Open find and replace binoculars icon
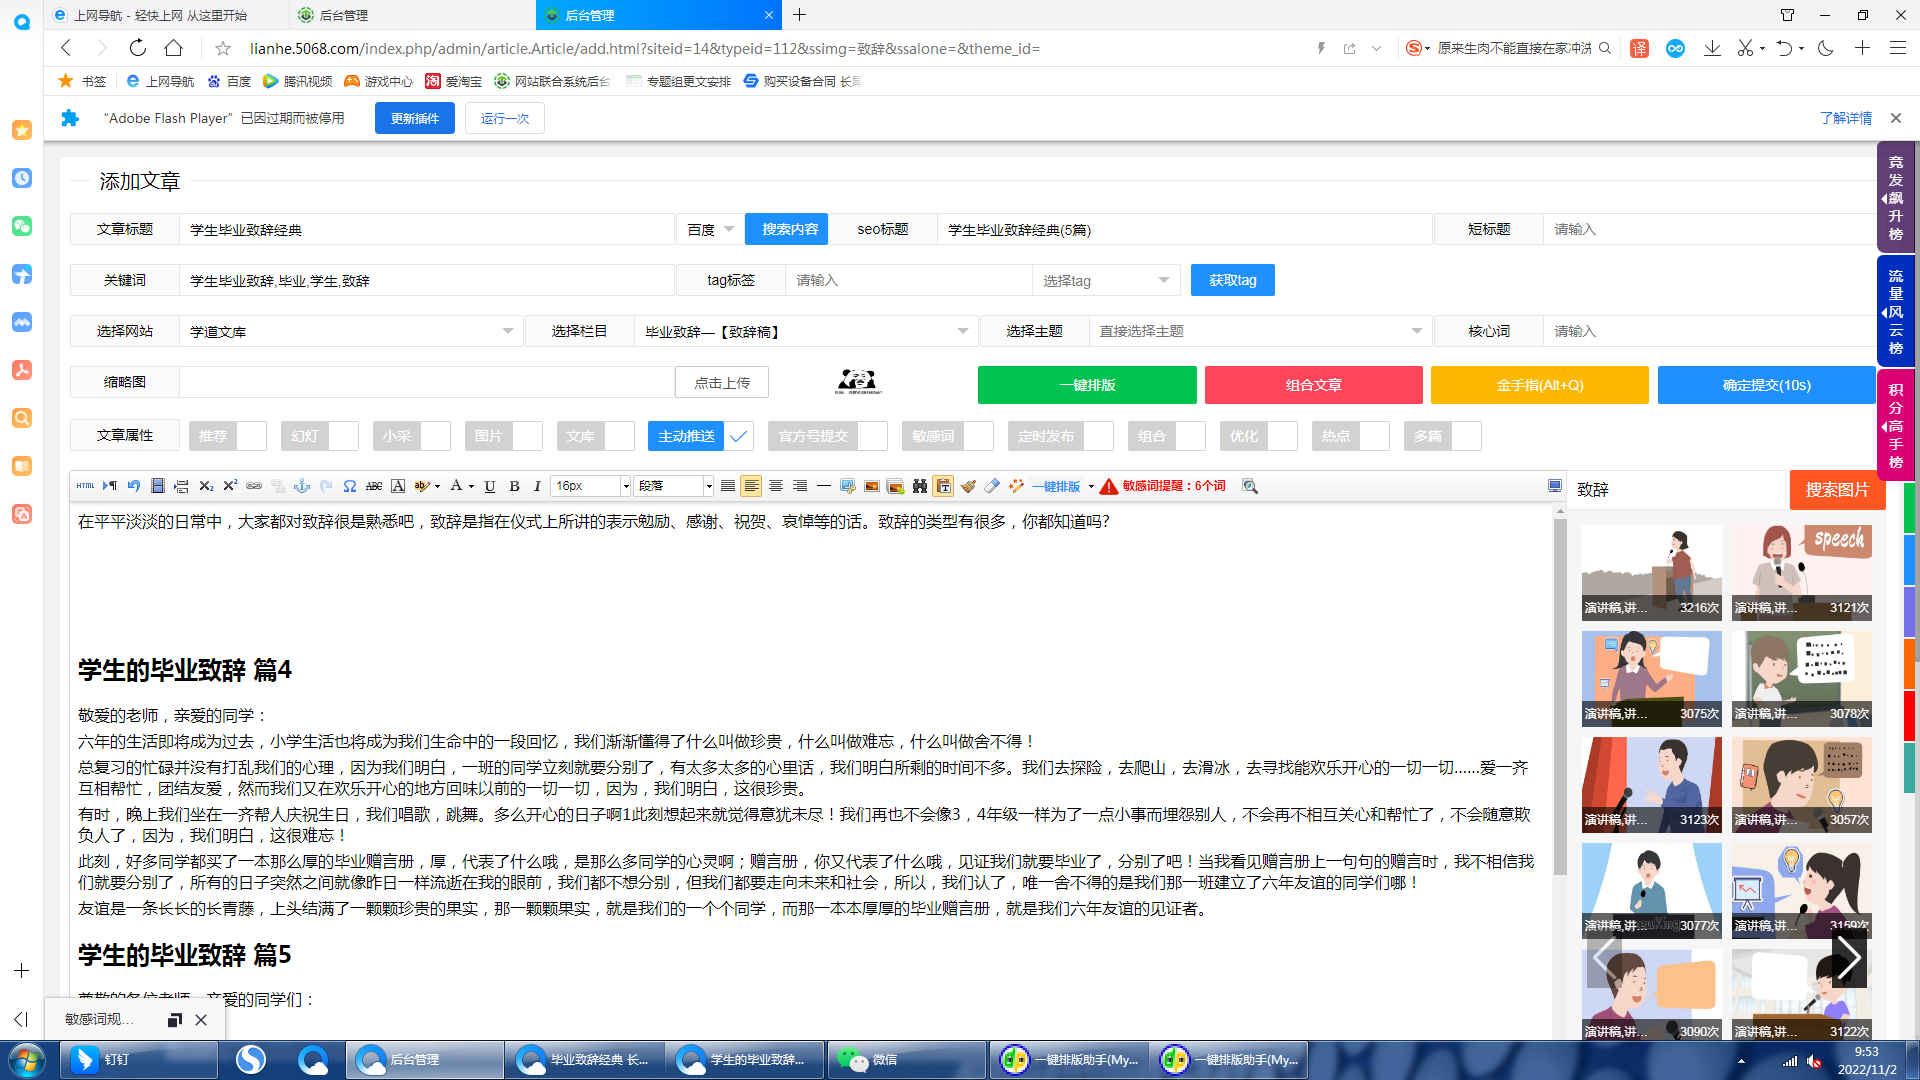The width and height of the screenshot is (1920, 1080). click(920, 486)
